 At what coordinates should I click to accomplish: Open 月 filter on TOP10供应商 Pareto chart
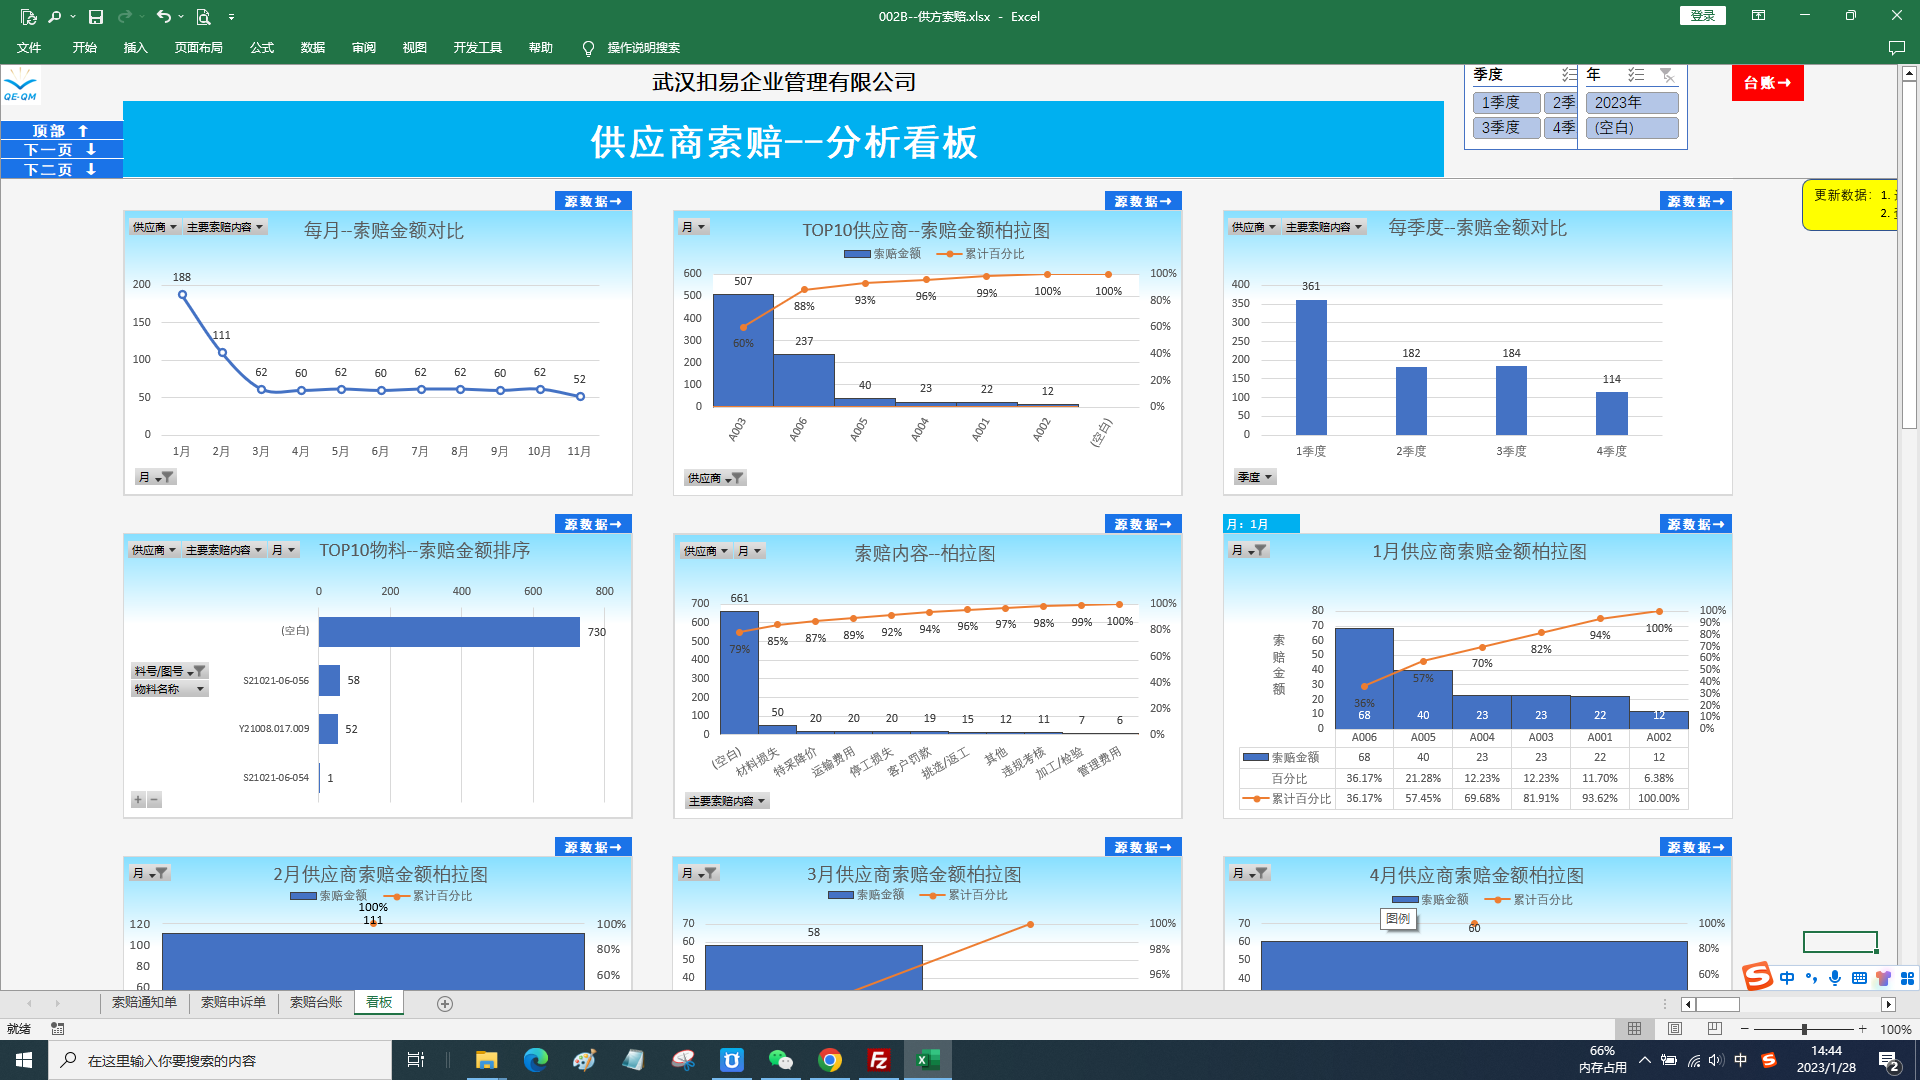tap(694, 227)
